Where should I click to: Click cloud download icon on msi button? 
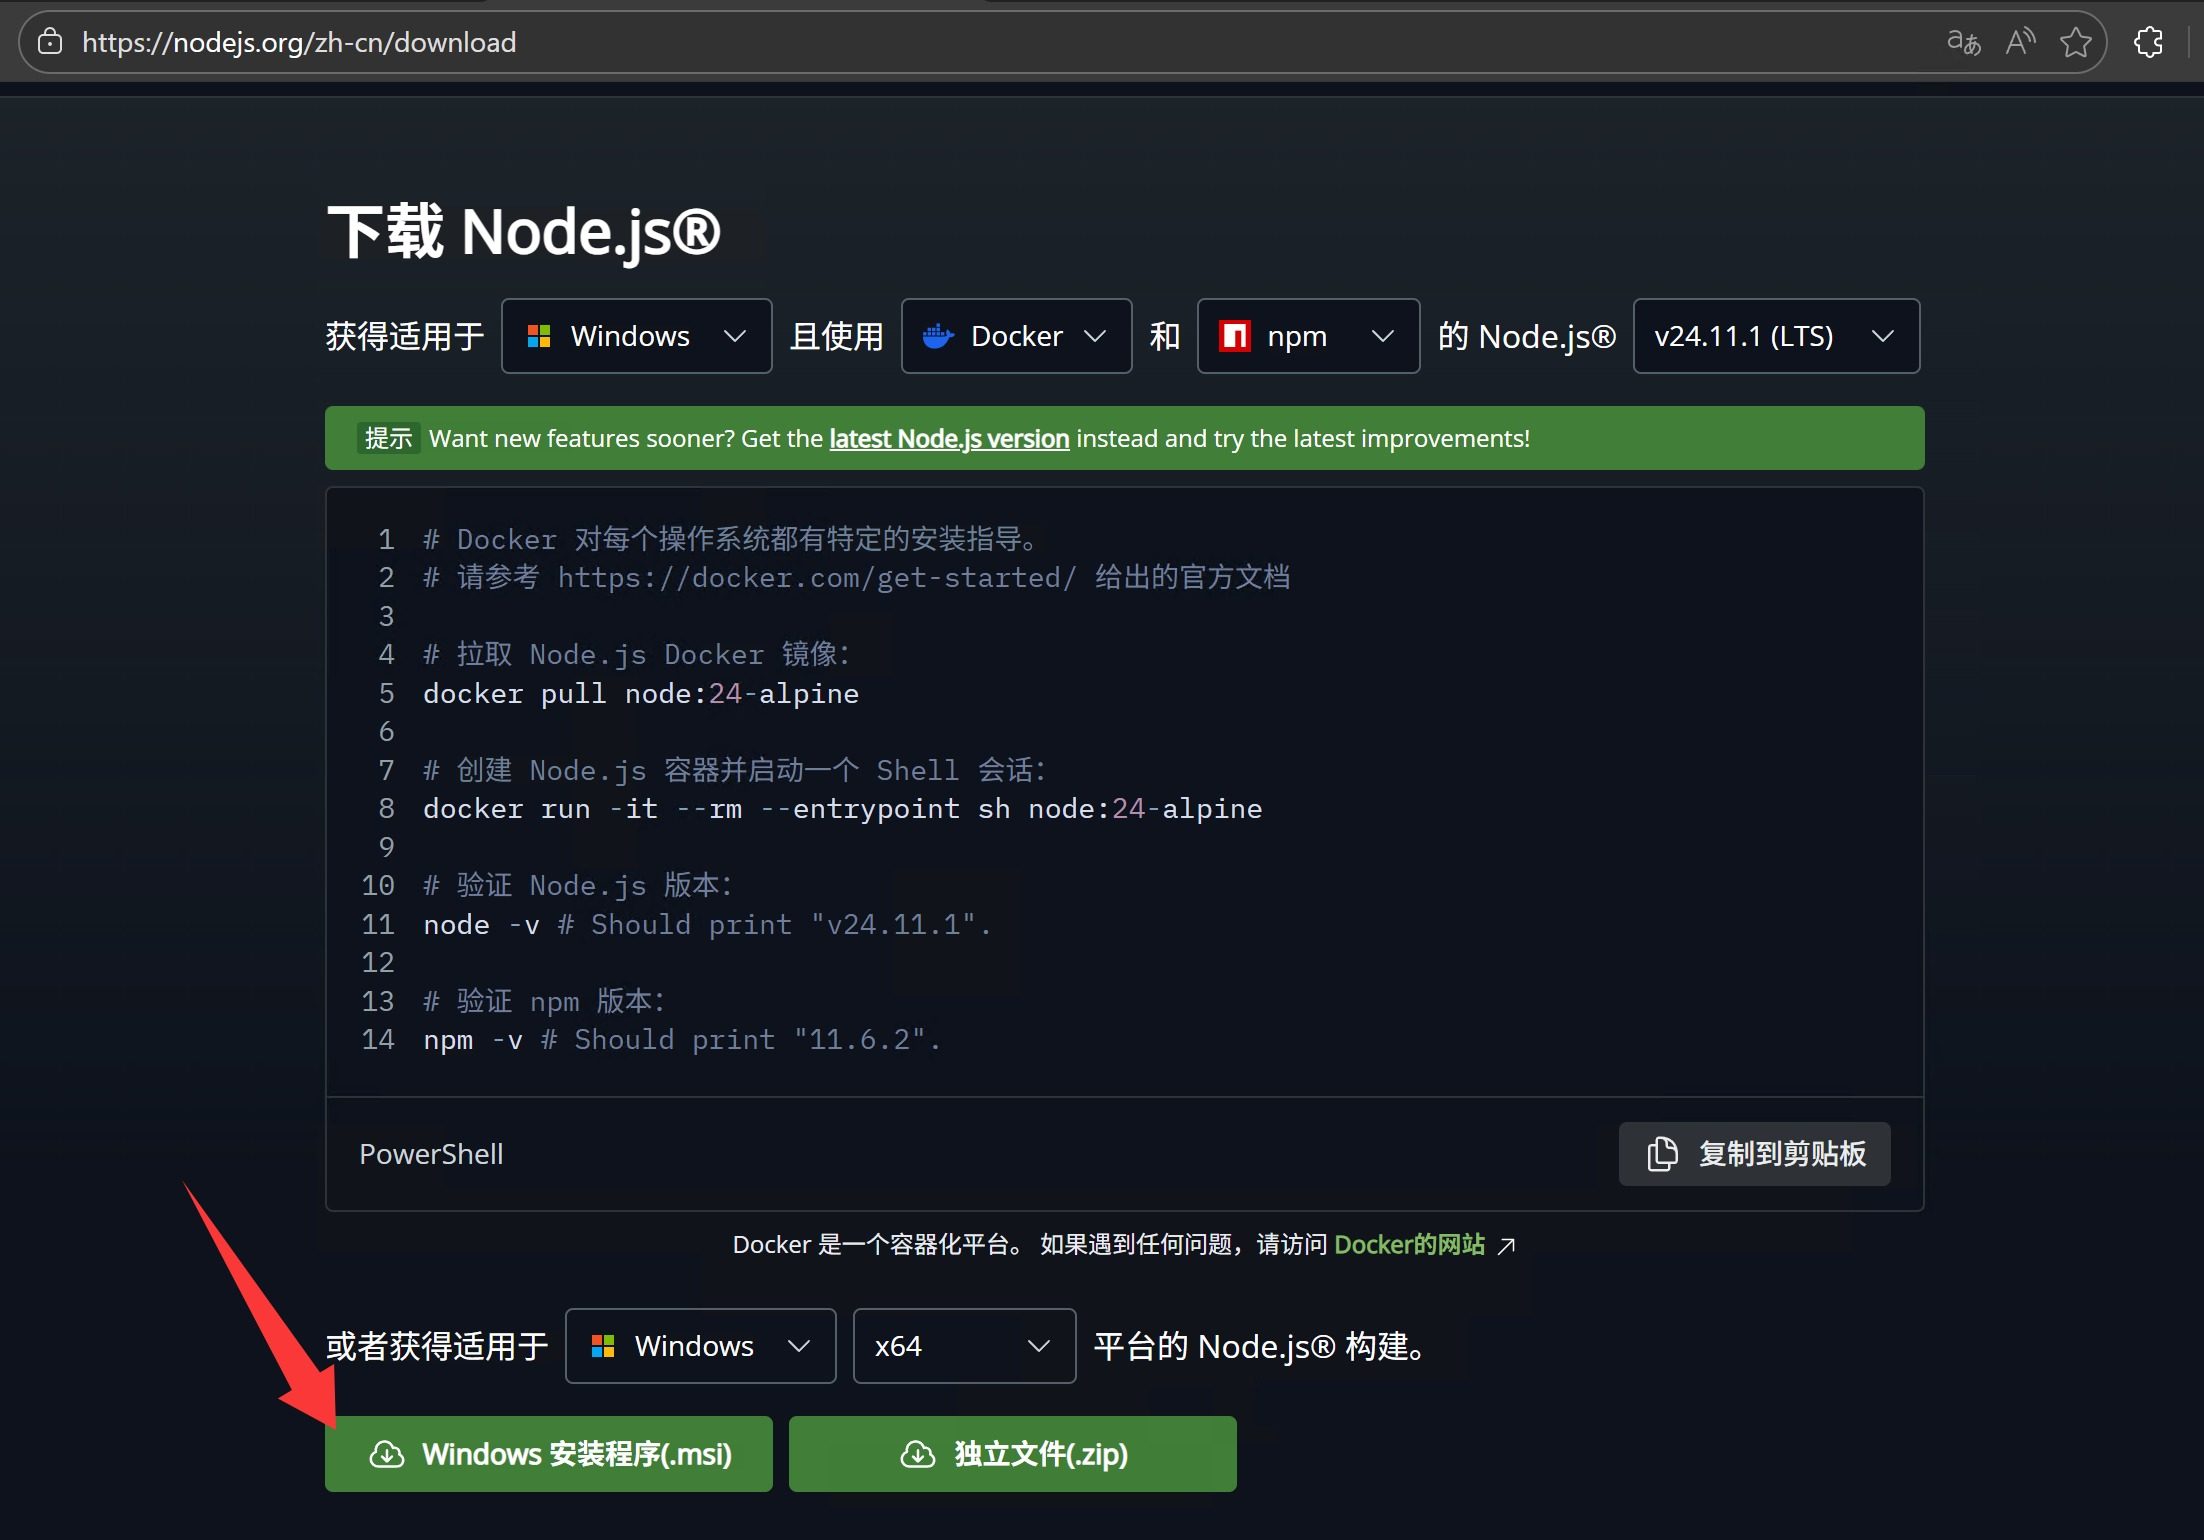pos(387,1454)
